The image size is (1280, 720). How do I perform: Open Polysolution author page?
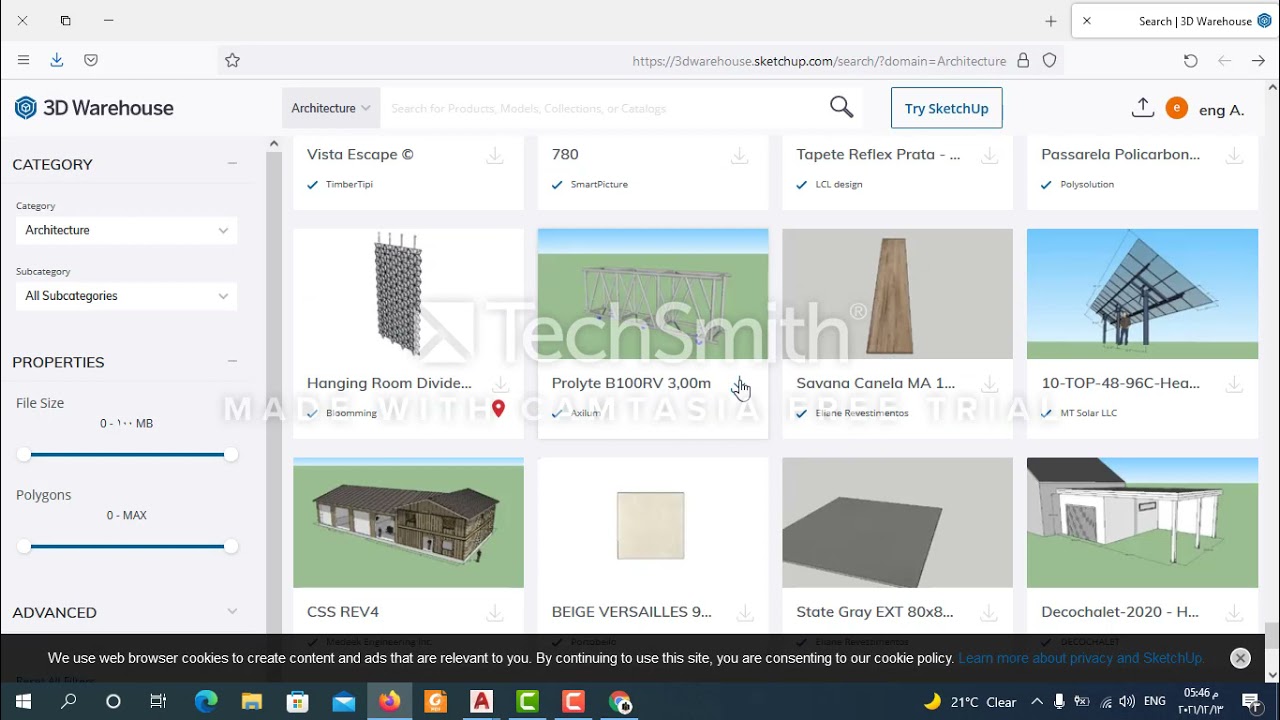pyautogui.click(x=1087, y=184)
